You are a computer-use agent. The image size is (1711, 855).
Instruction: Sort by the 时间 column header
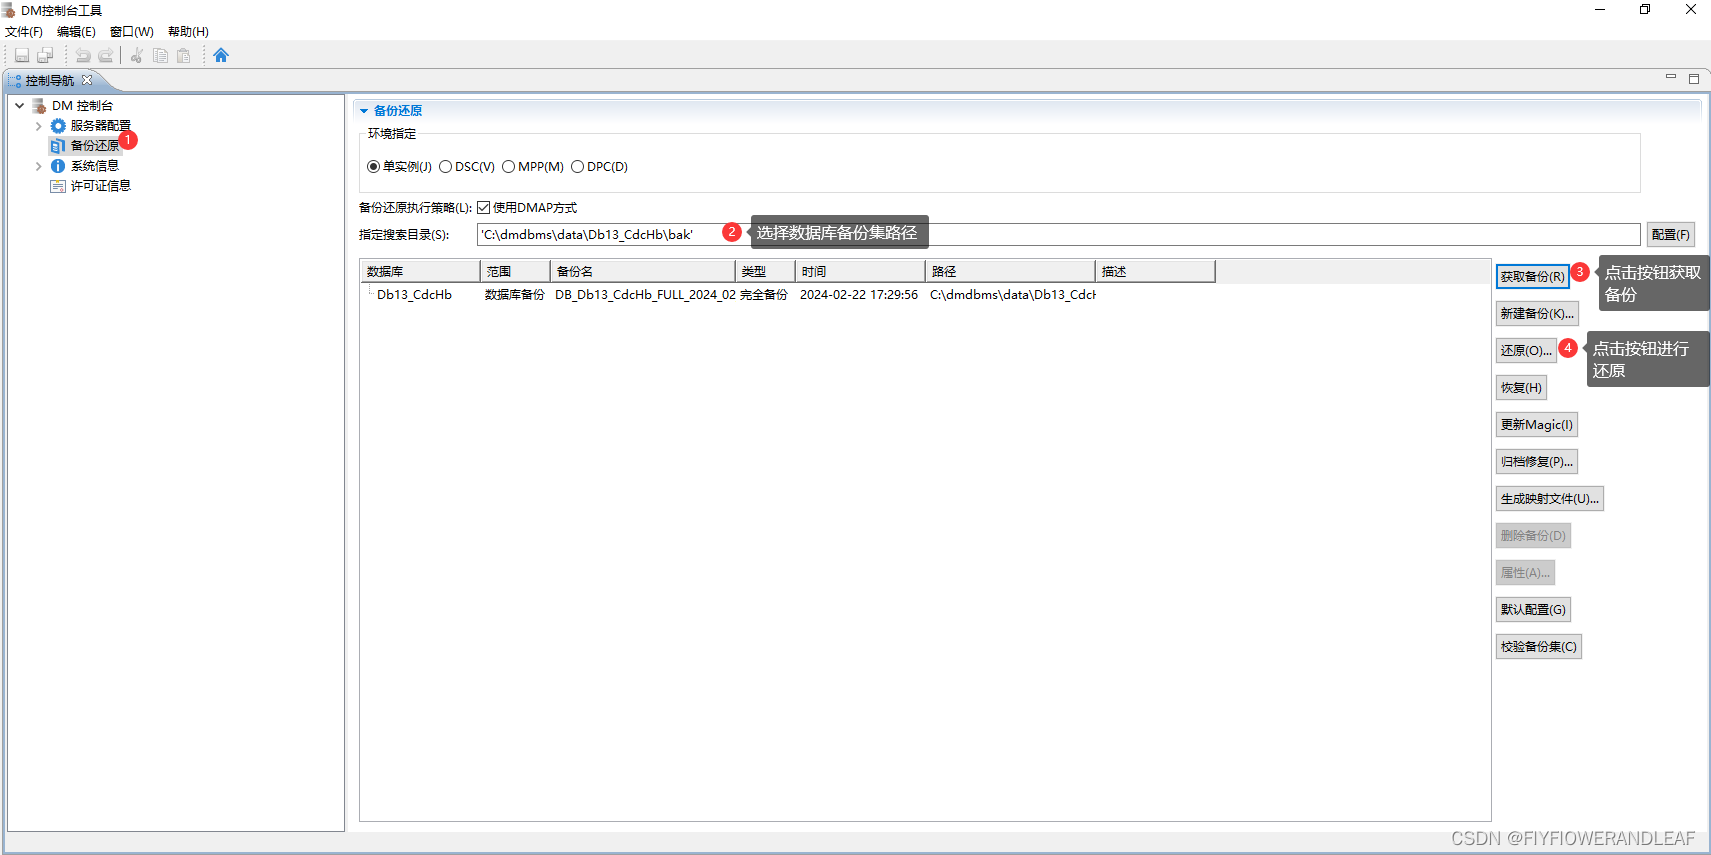[860, 272]
